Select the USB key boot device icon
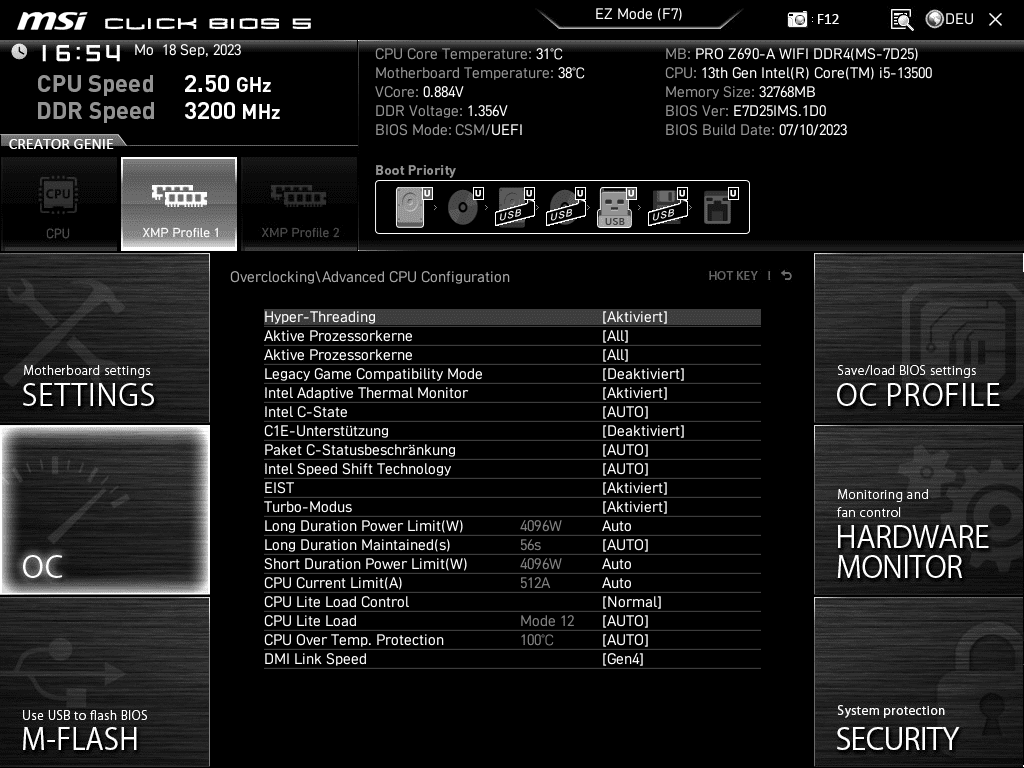The image size is (1024, 768). [616, 207]
